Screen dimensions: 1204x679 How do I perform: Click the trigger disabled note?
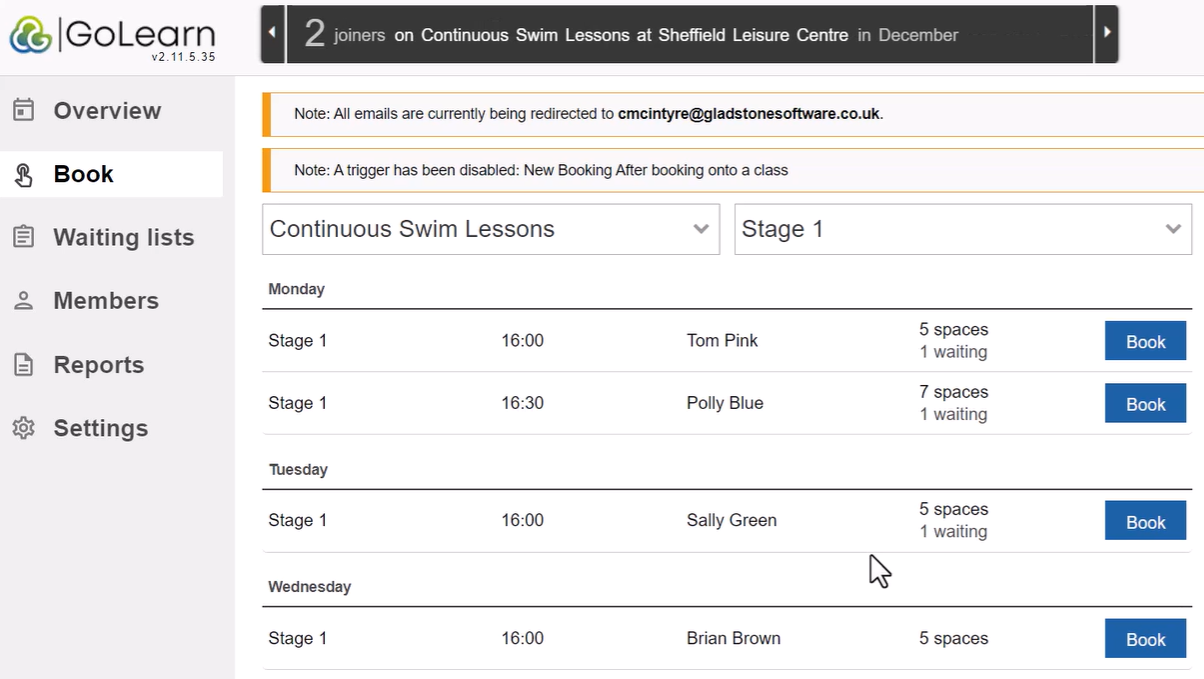[x=541, y=170]
